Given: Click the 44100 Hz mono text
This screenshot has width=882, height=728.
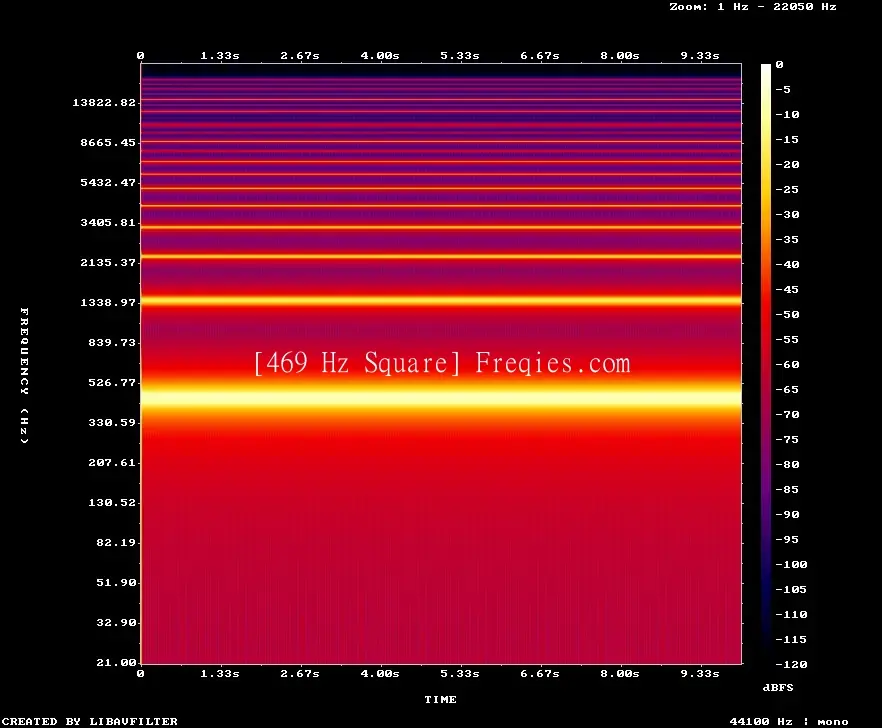Looking at the screenshot, I should click(789, 721).
